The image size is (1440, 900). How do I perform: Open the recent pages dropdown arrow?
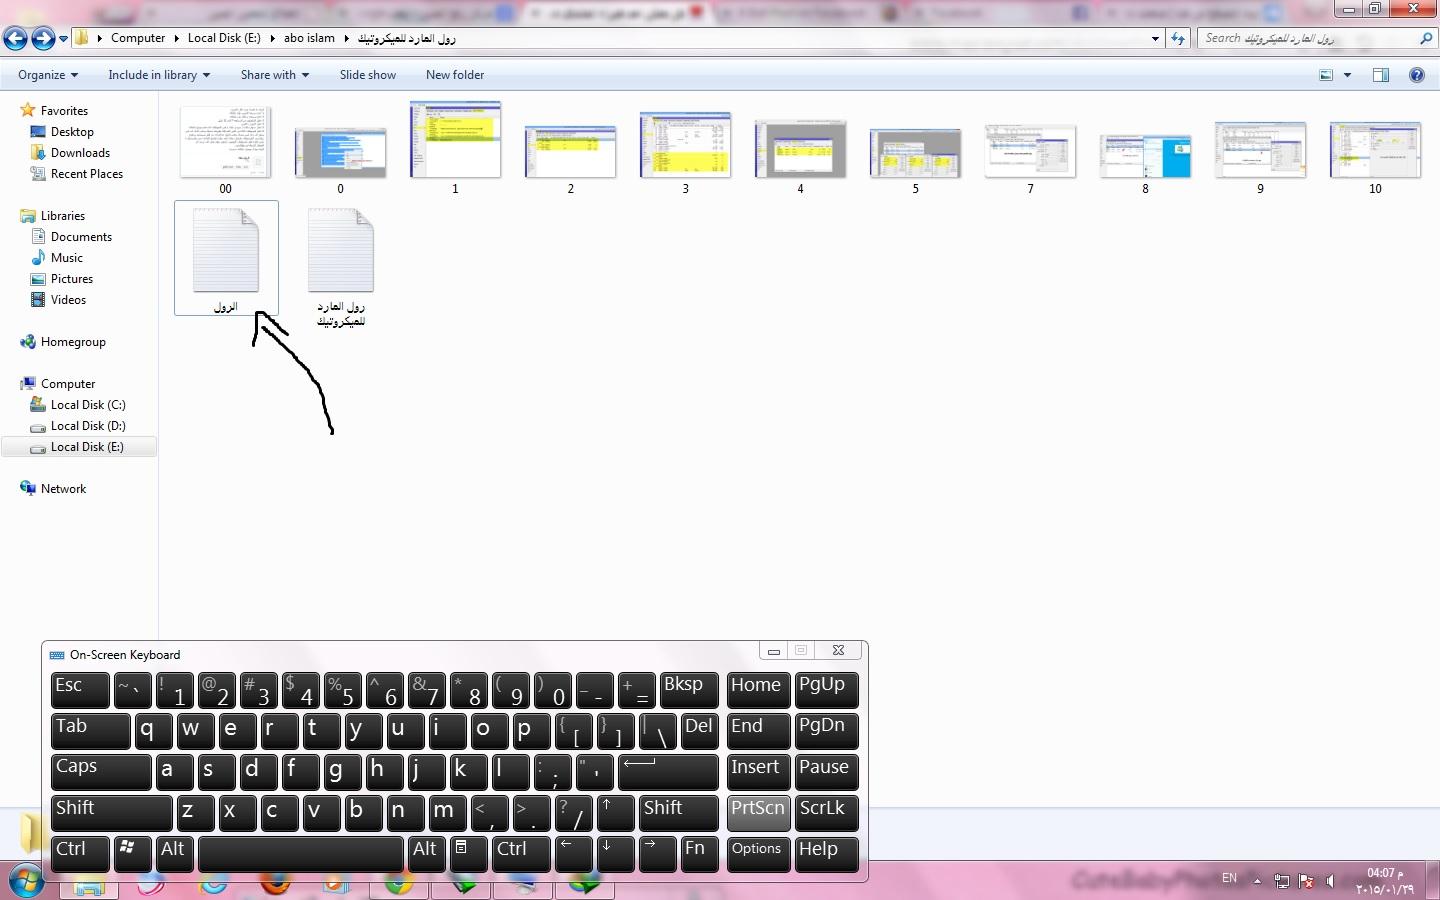pos(63,39)
